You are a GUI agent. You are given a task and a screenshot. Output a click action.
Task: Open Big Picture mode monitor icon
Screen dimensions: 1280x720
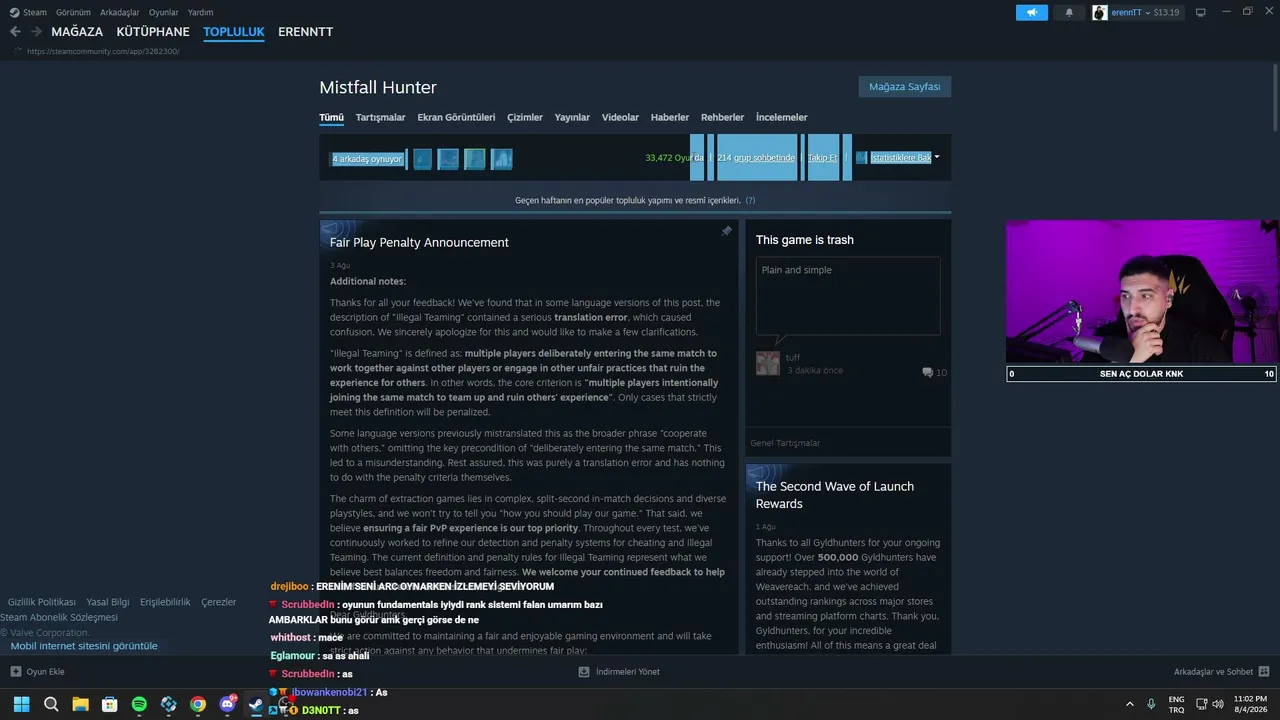(1201, 12)
